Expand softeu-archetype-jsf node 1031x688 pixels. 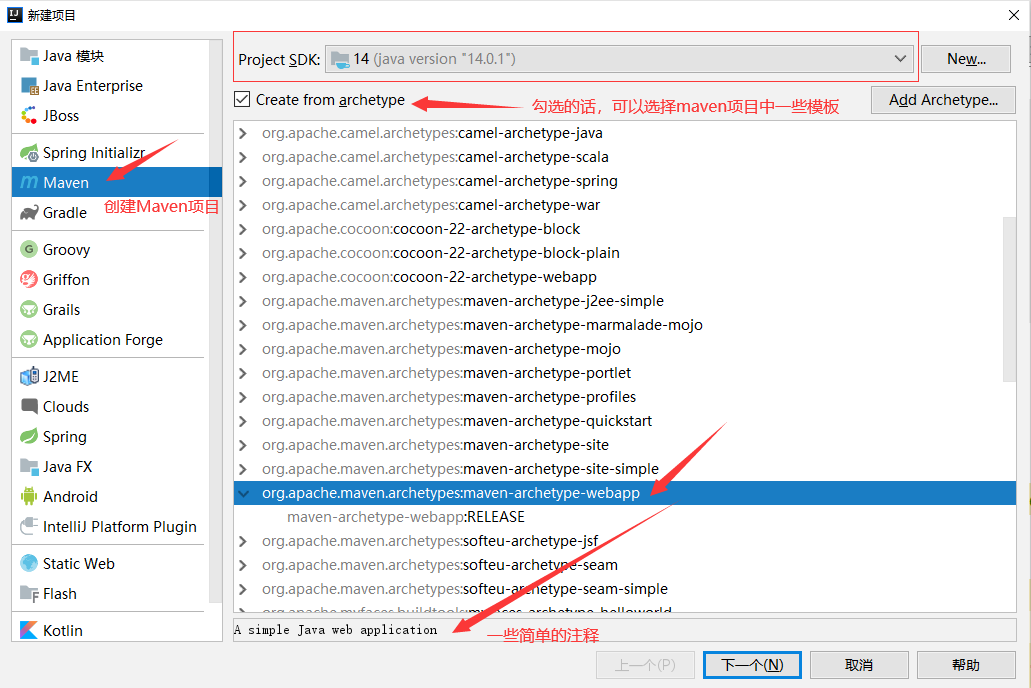(243, 541)
